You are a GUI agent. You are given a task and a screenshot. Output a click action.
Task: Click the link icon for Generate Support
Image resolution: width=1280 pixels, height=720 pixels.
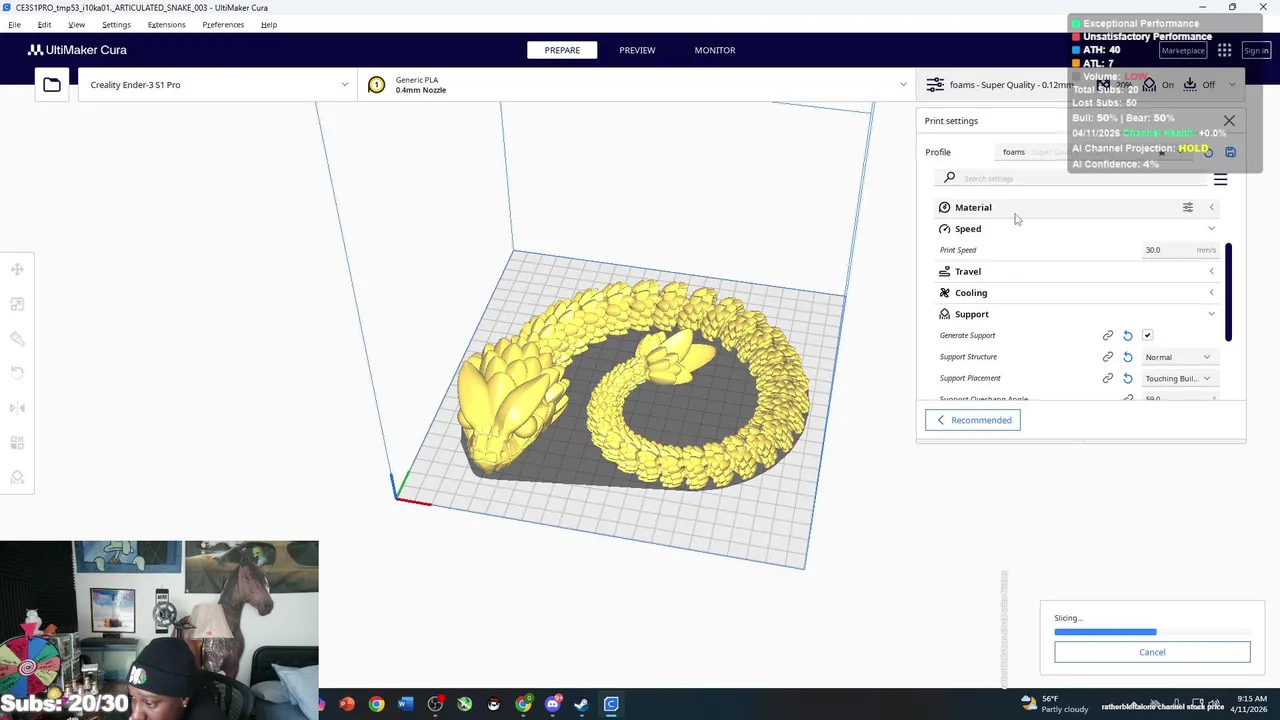point(1108,336)
